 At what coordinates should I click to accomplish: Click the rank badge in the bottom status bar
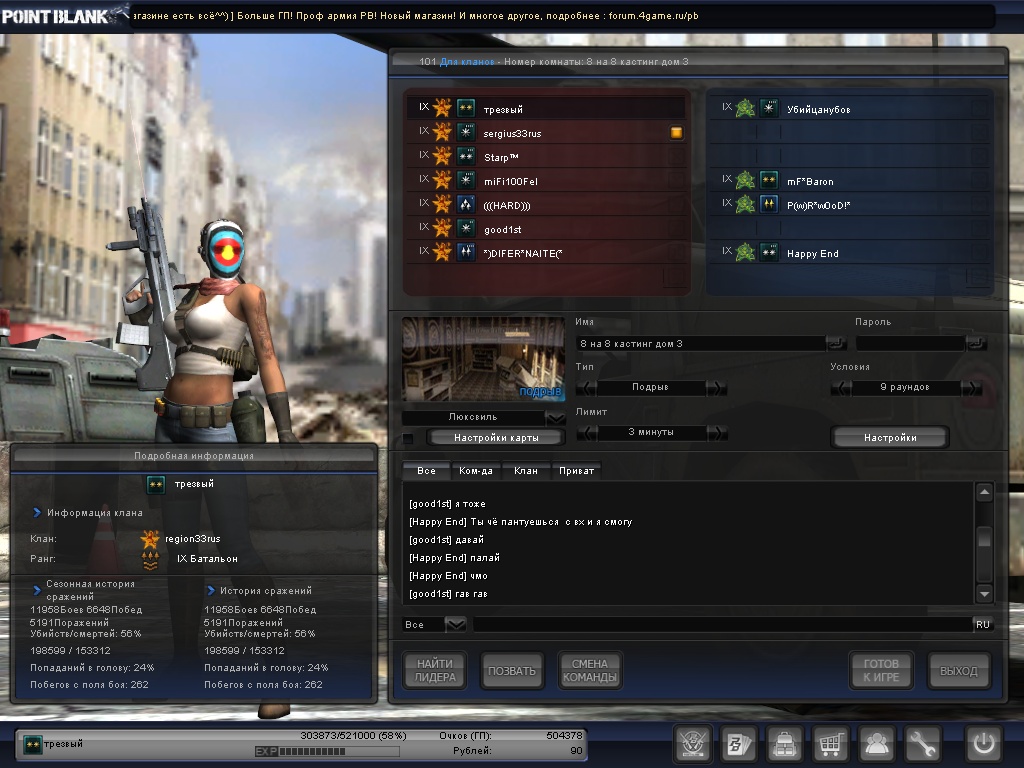(x=33, y=744)
